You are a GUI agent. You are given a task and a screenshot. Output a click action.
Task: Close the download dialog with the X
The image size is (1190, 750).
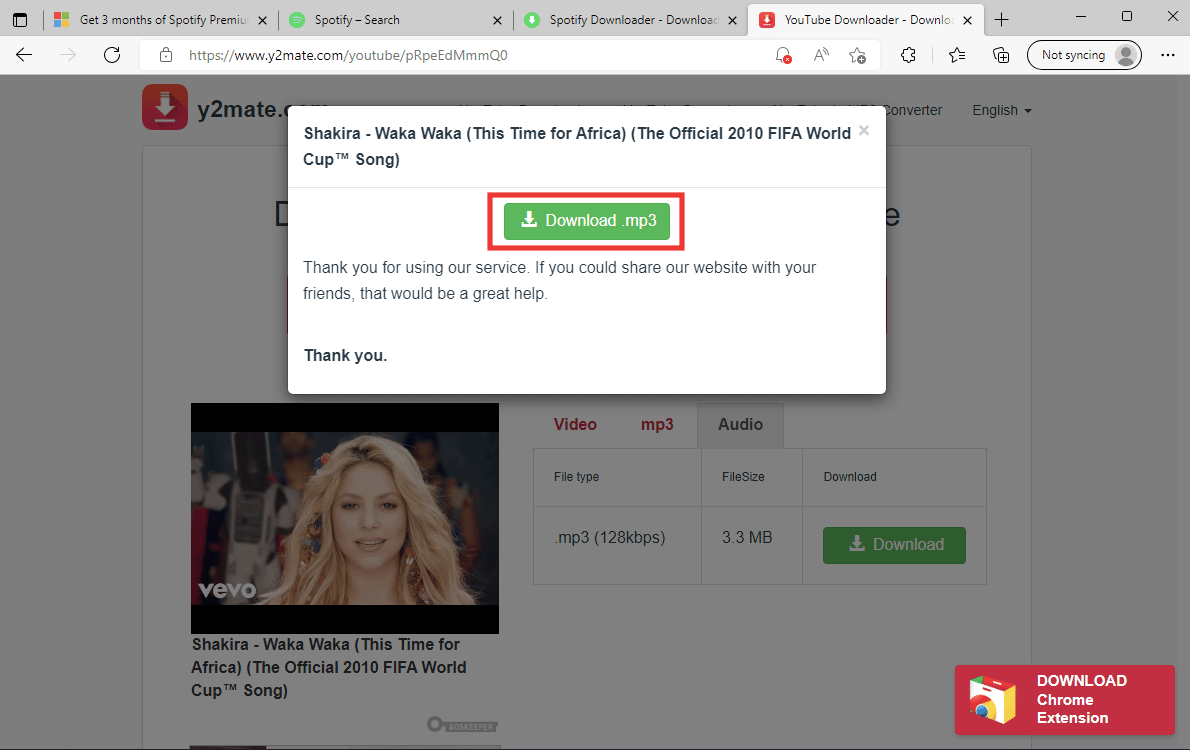tap(864, 131)
